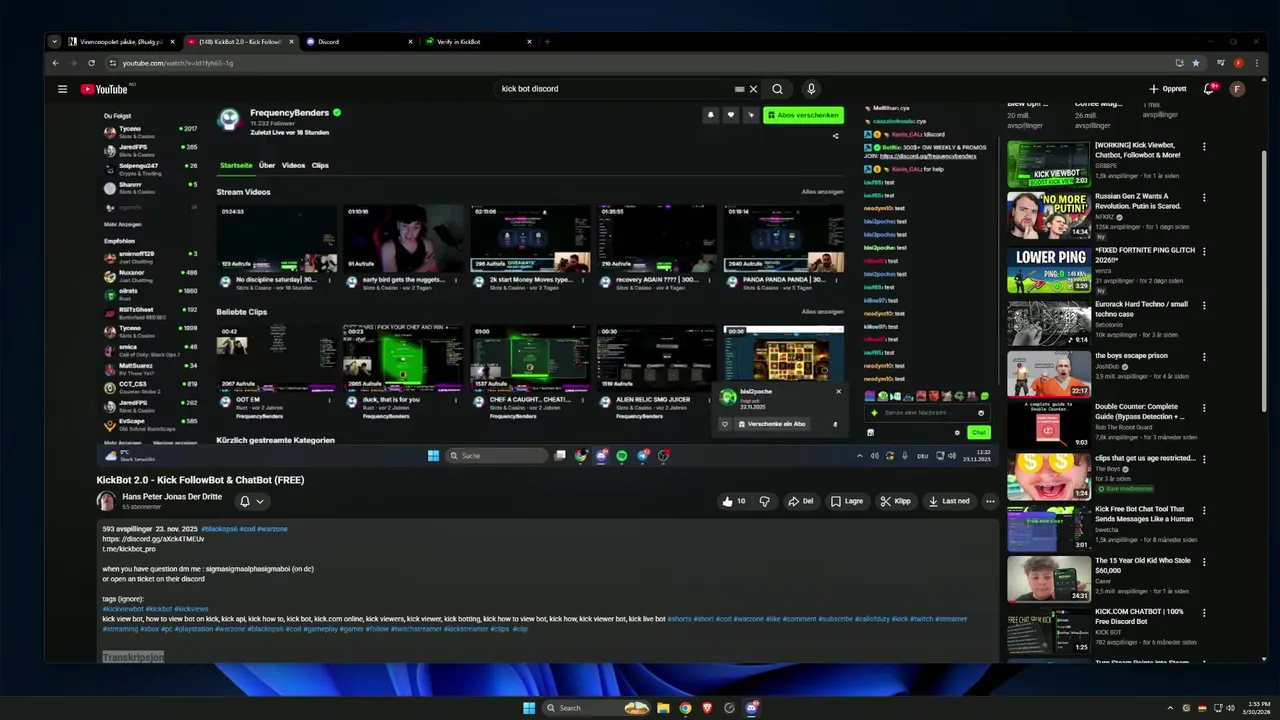Start voice search with microphone
Viewport: 1280px width, 720px height.
pos(811,89)
